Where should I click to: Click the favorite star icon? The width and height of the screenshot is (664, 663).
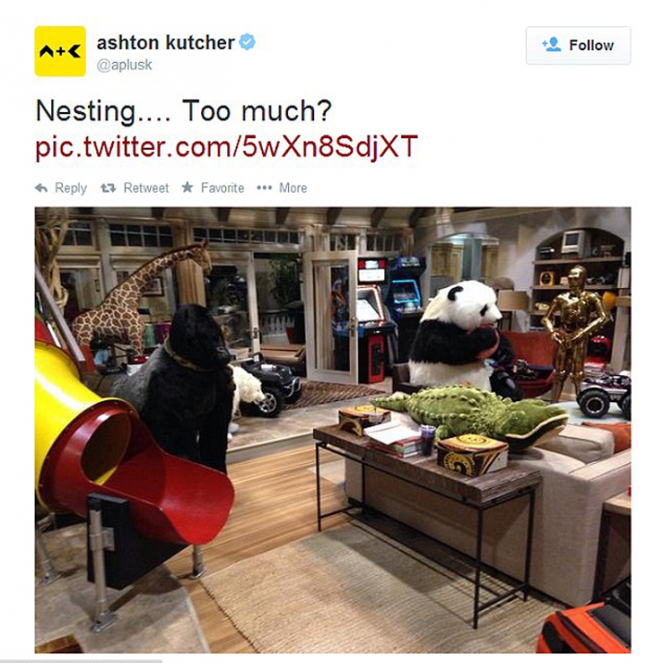pyautogui.click(x=187, y=187)
